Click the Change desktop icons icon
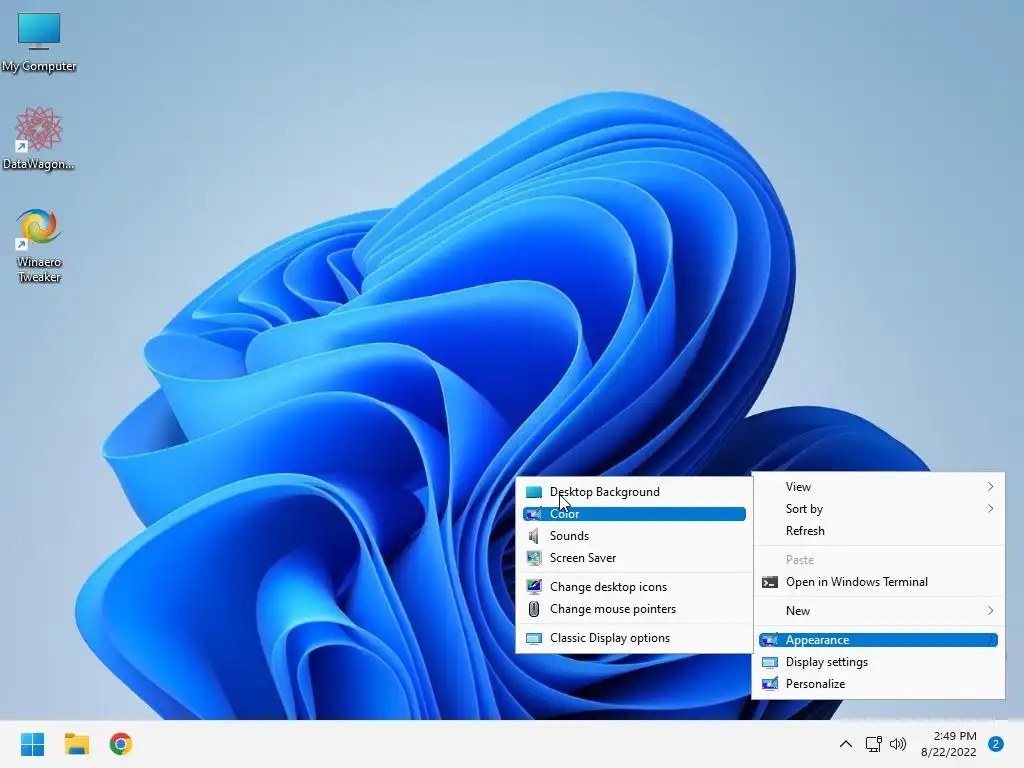The width and height of the screenshot is (1024, 768). (534, 586)
